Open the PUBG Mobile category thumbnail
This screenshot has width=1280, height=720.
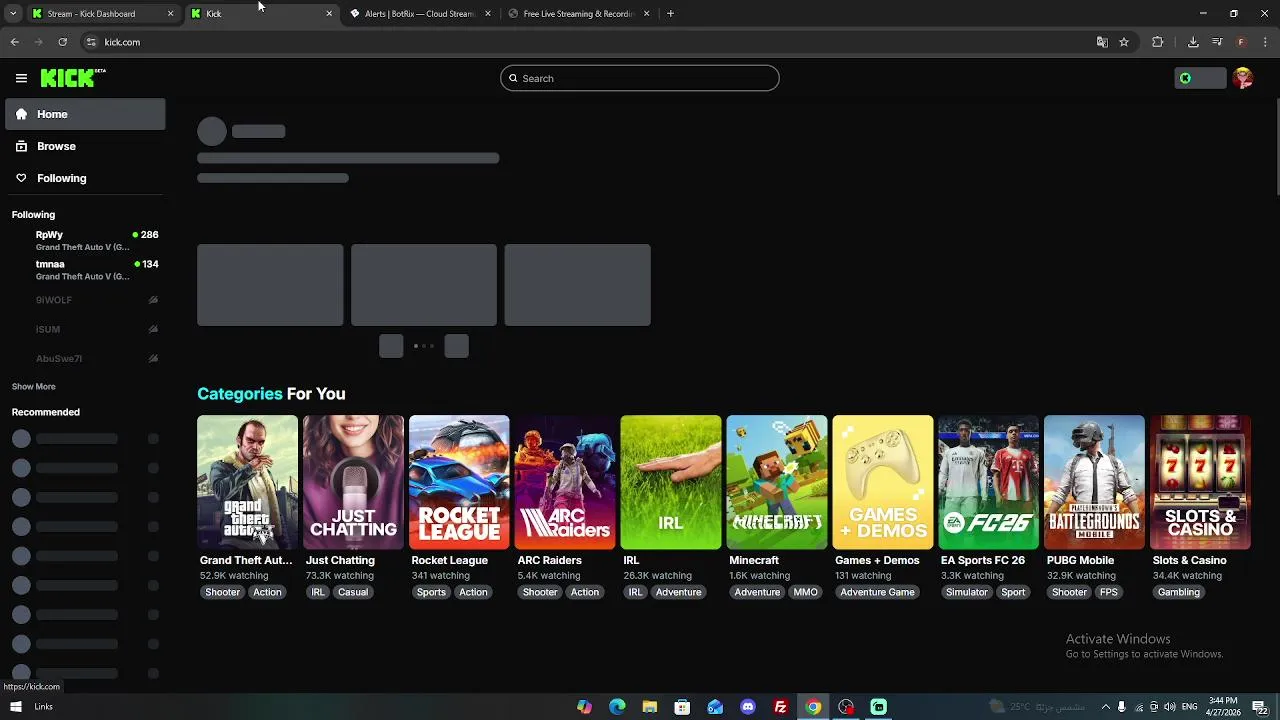[x=1094, y=482]
